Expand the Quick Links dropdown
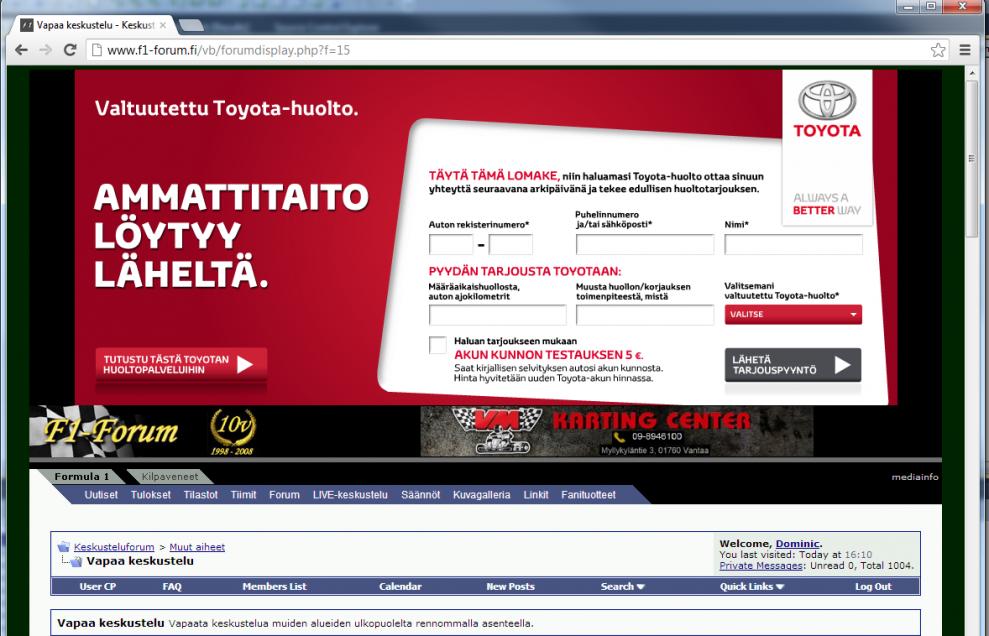 pyautogui.click(x=754, y=586)
